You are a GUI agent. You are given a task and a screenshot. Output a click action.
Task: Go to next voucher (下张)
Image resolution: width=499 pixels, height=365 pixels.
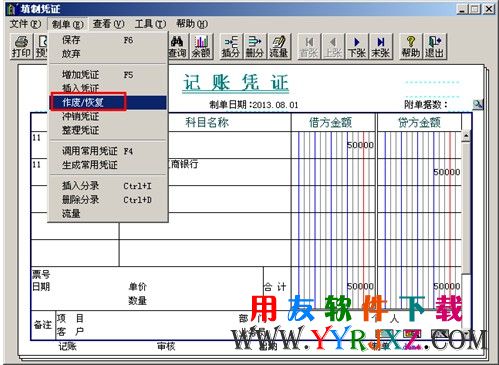[x=356, y=46]
